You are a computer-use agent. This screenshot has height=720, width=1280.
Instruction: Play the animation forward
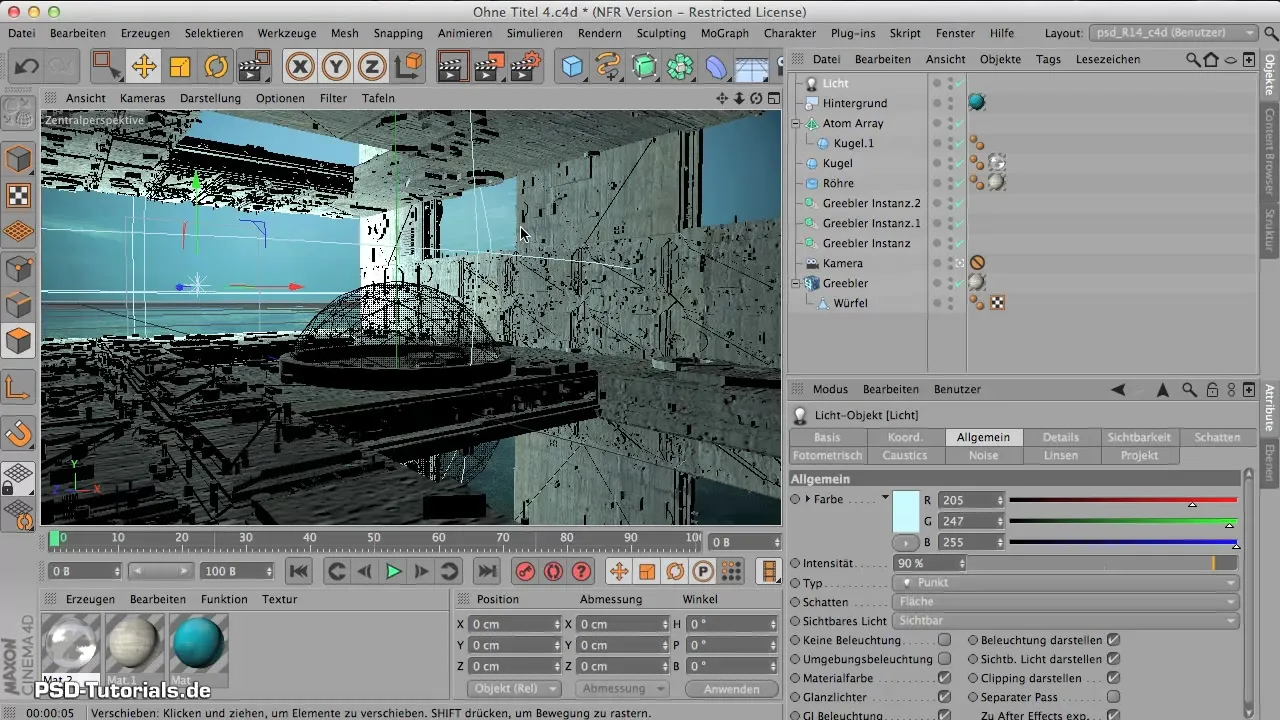pos(393,571)
